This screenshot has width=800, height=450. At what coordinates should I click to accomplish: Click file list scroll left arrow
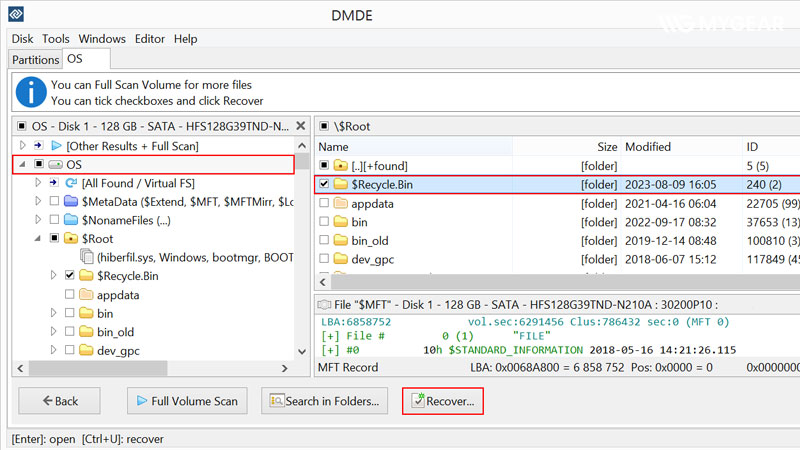pyautogui.click(x=323, y=282)
